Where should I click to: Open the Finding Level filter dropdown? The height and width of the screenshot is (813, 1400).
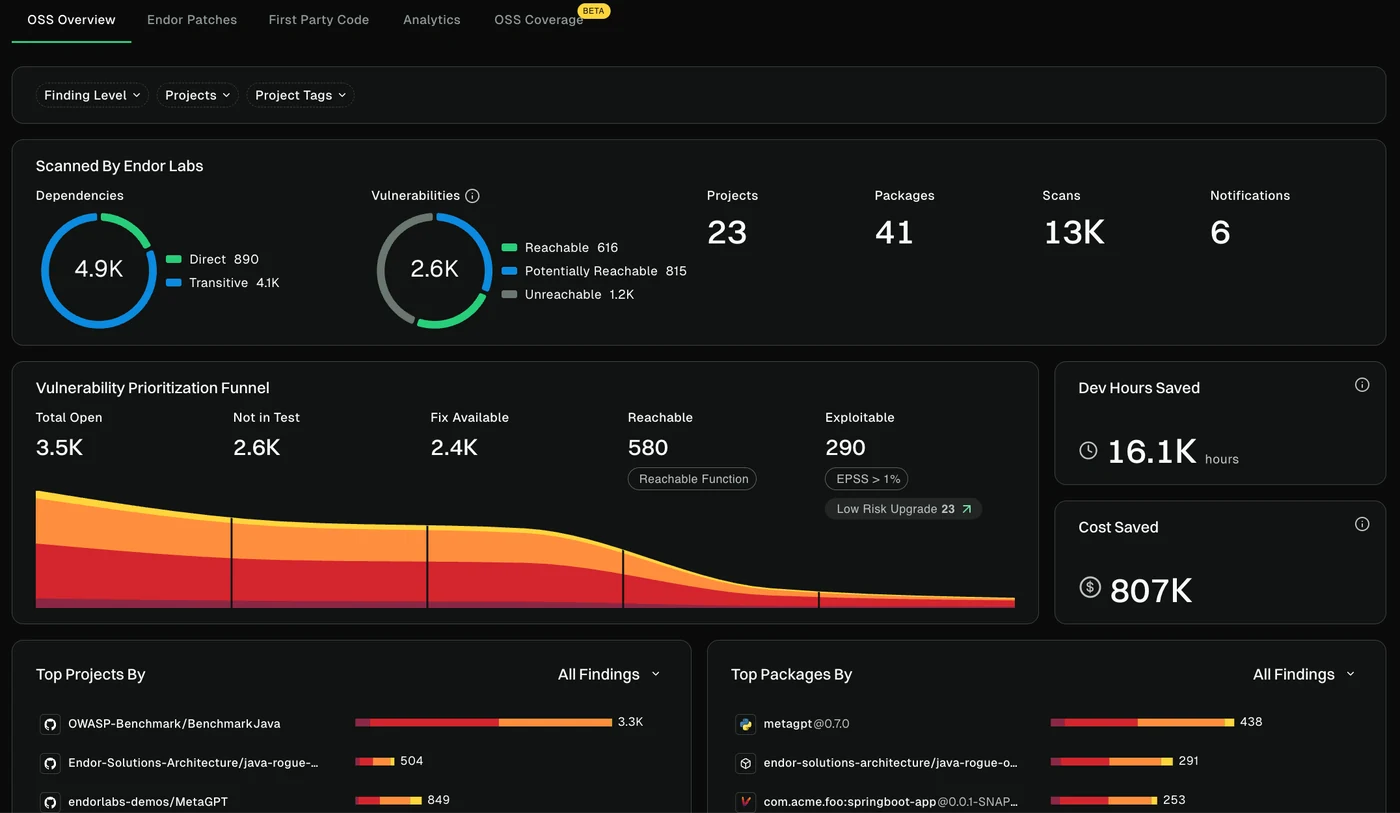click(x=92, y=95)
